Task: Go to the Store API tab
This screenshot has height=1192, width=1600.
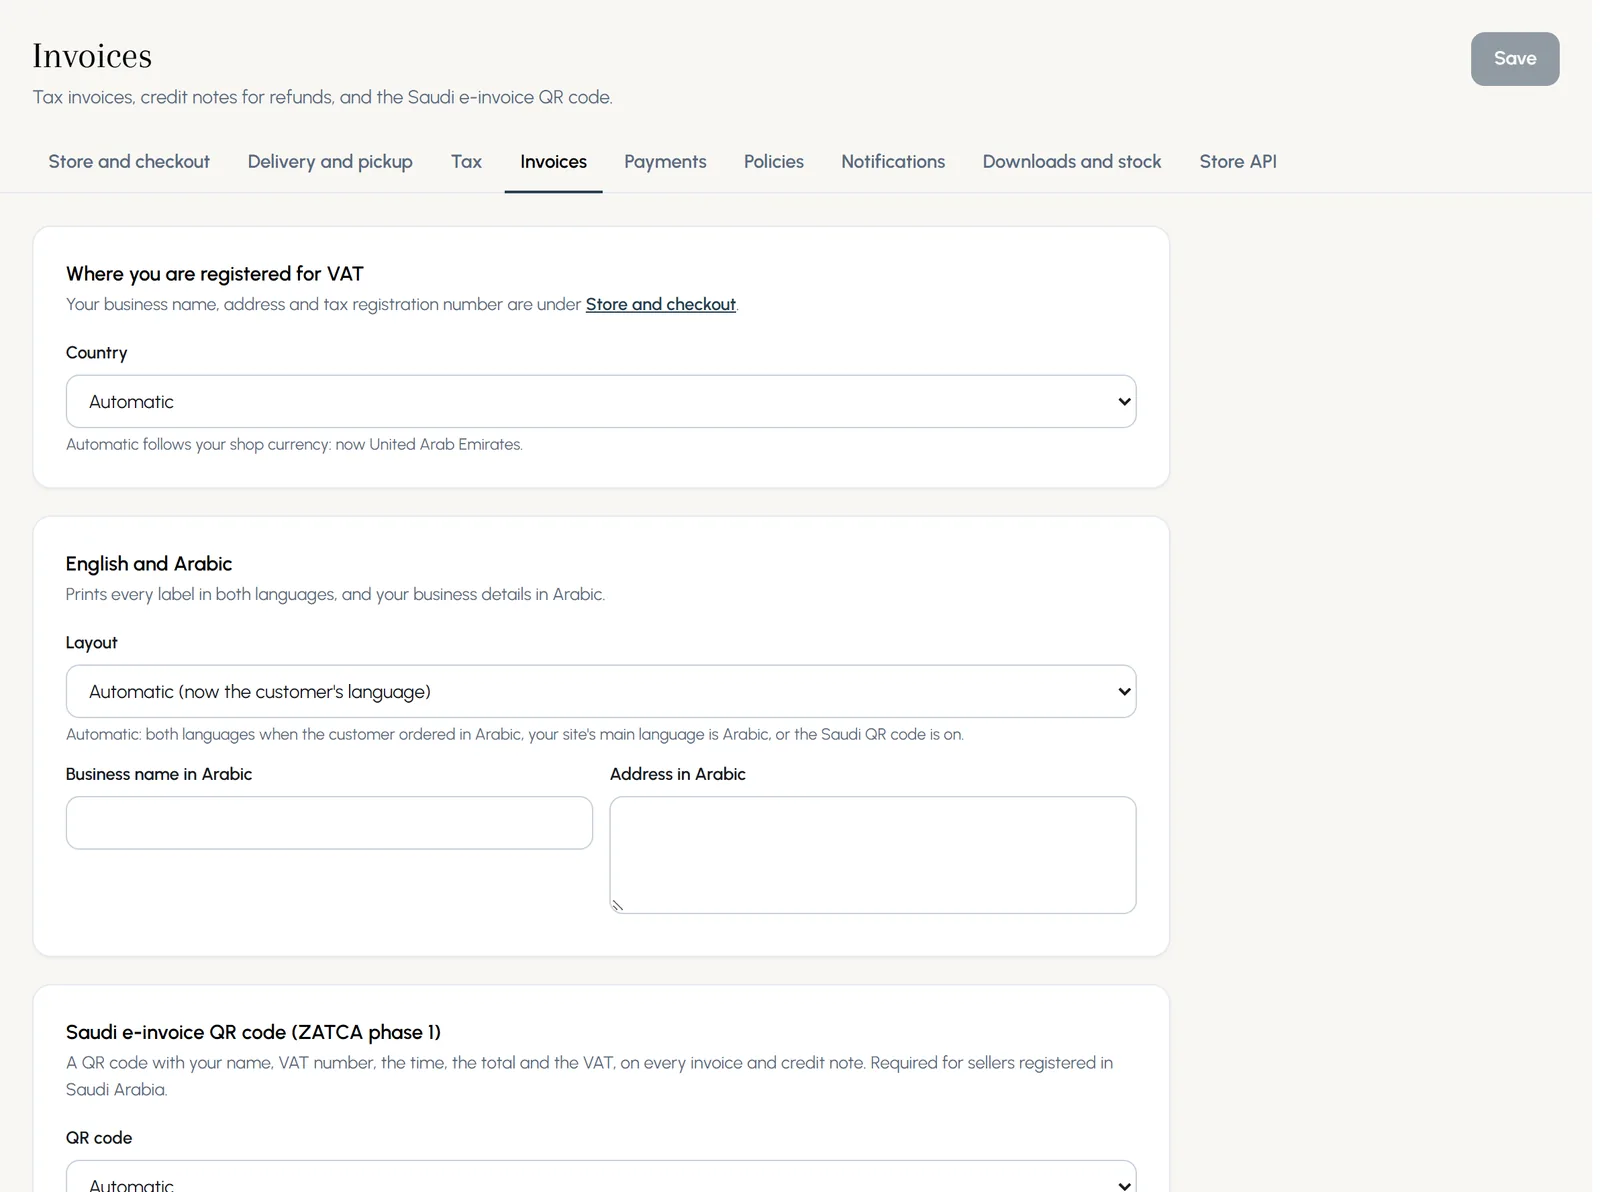Action: 1238,162
